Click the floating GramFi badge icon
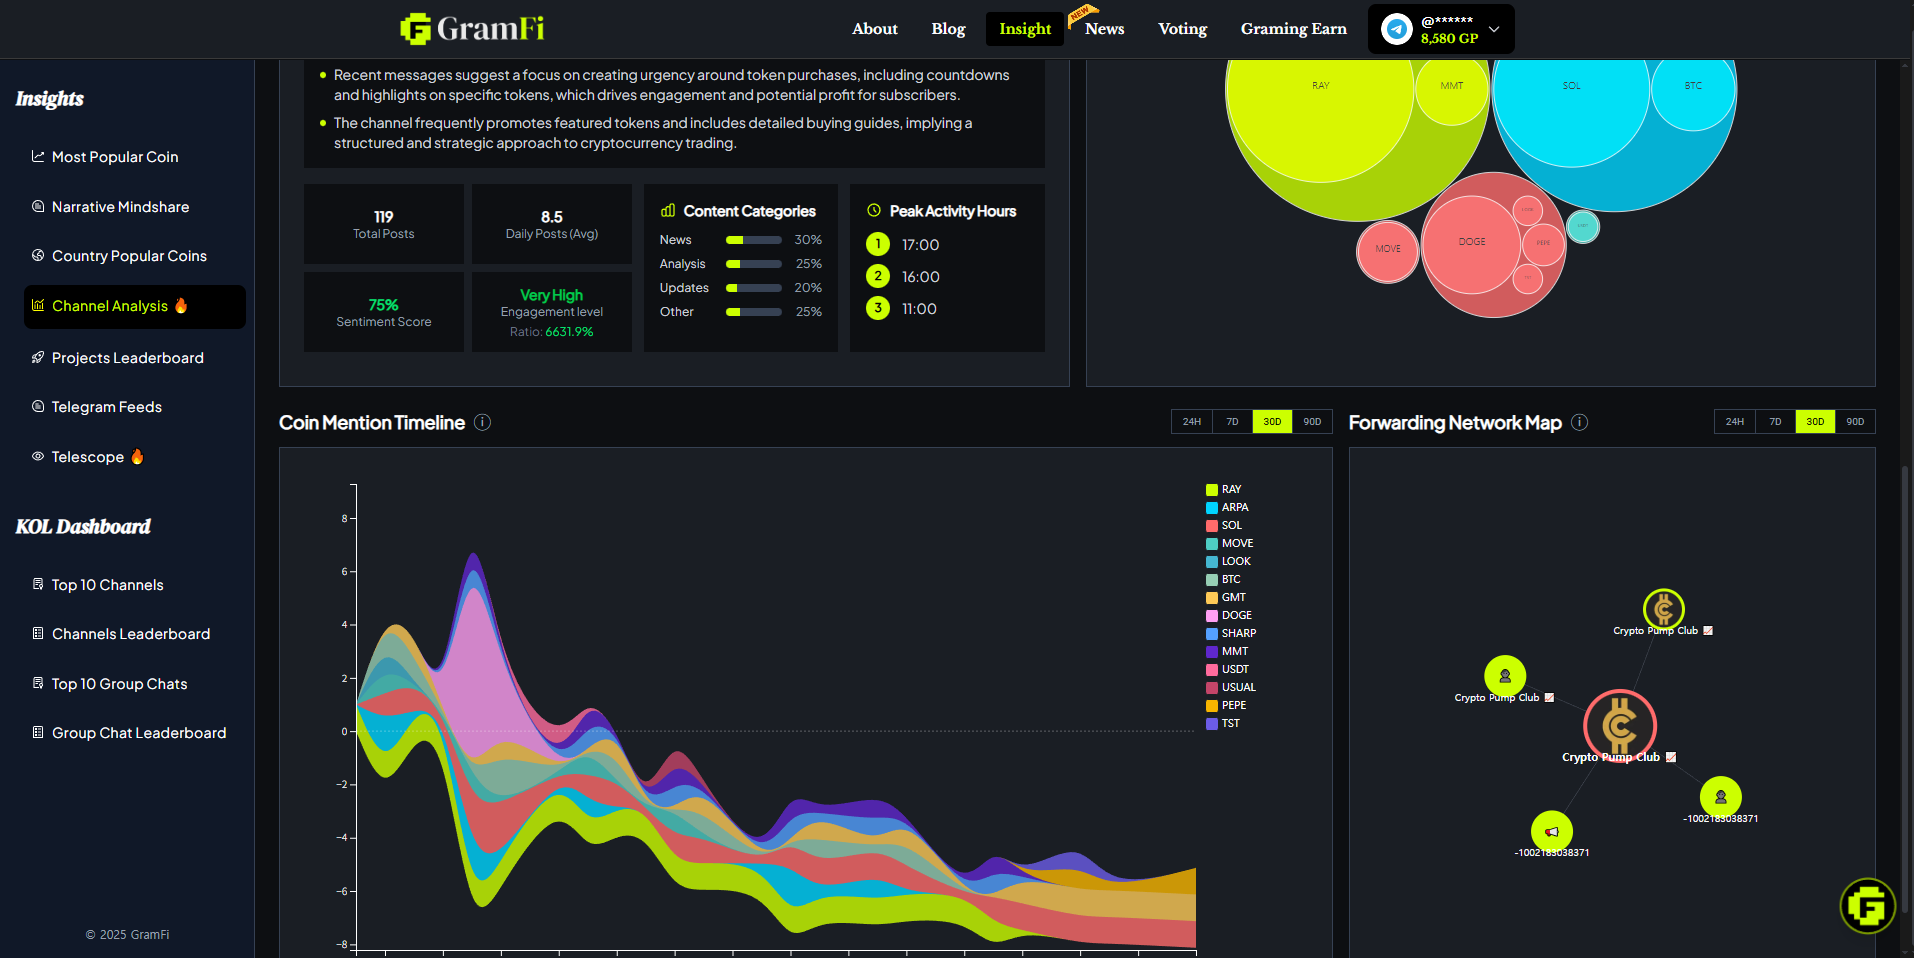Viewport: 1914px width, 958px height. [1866, 906]
